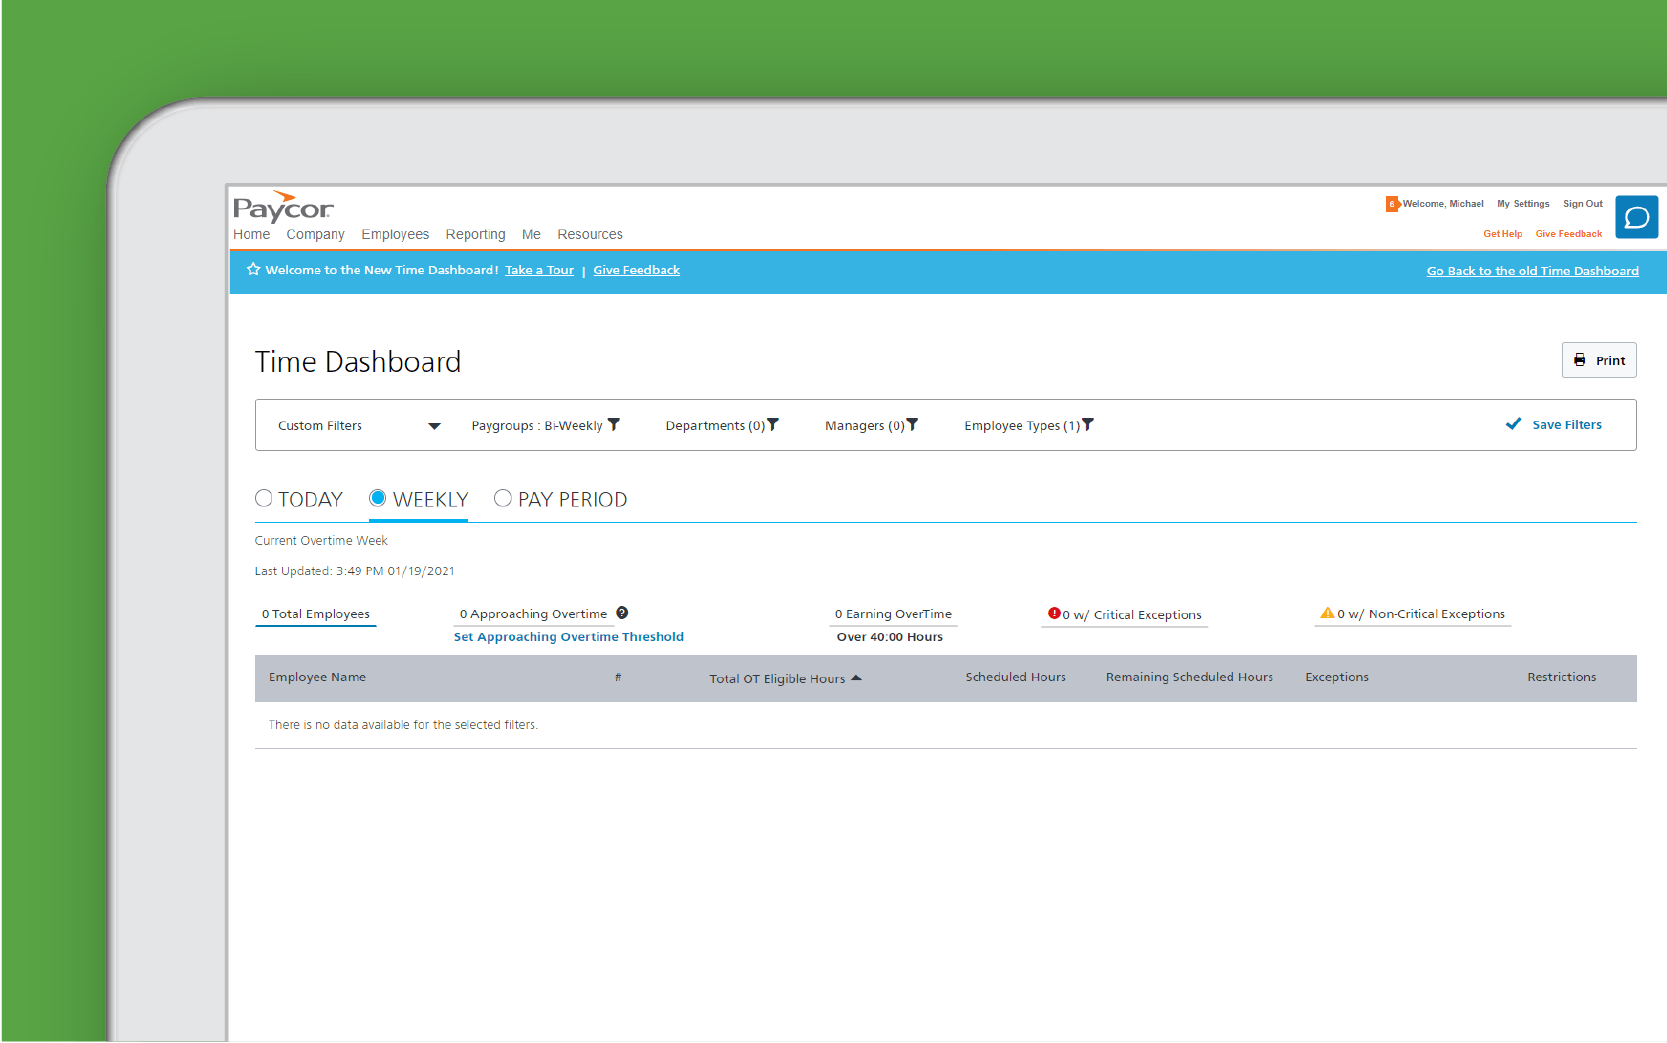Image resolution: width=1667 pixels, height=1043 pixels.
Task: Click the orange Get Help link
Action: [x=1502, y=234]
